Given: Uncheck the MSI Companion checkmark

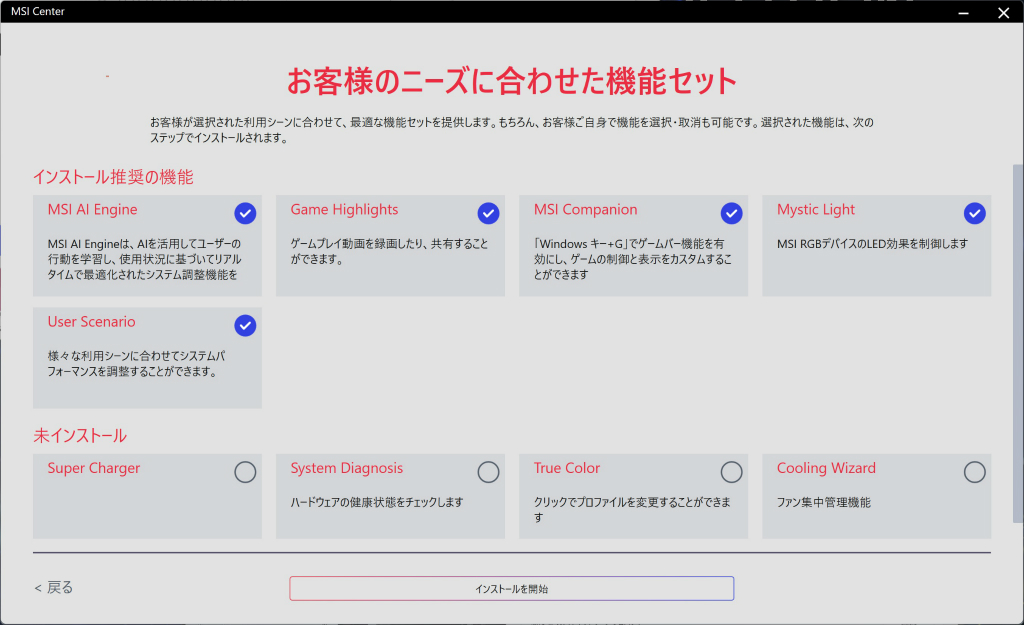Looking at the screenshot, I should (731, 213).
